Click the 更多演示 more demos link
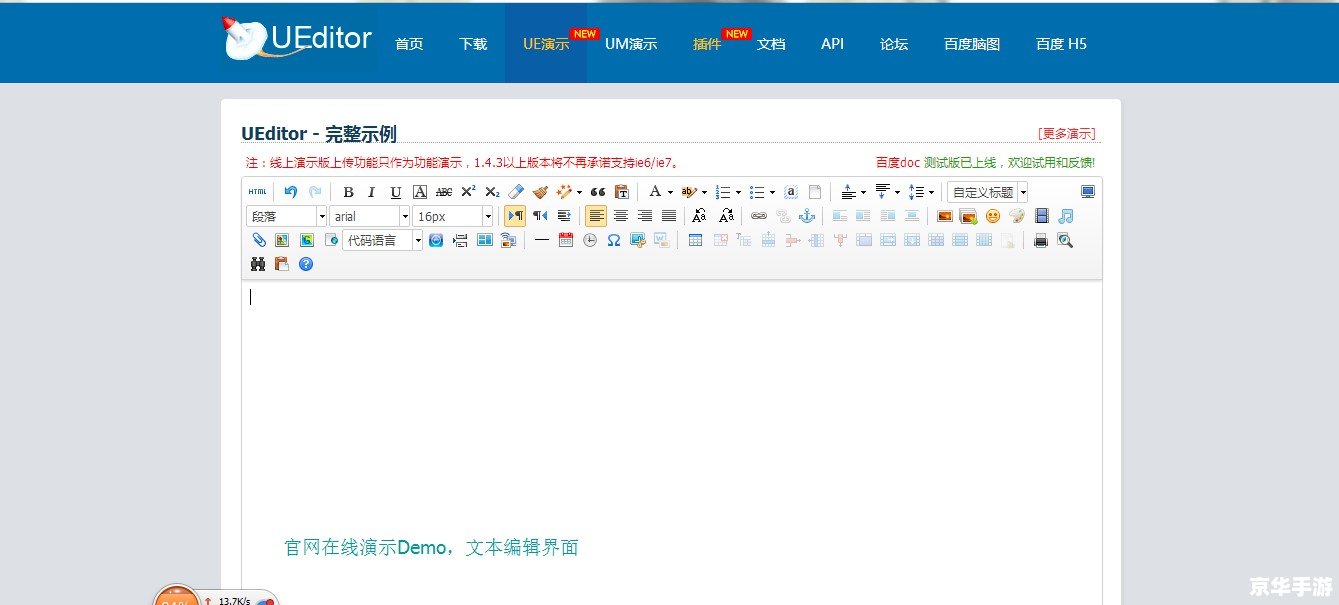The image size is (1339, 605). click(x=1067, y=133)
